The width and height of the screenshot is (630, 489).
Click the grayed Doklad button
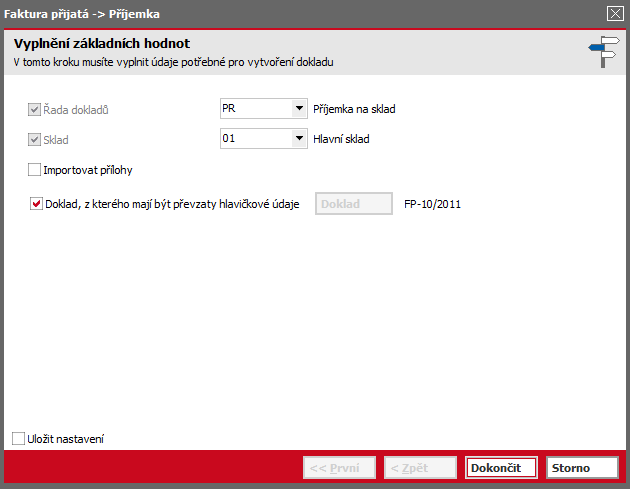tap(354, 204)
